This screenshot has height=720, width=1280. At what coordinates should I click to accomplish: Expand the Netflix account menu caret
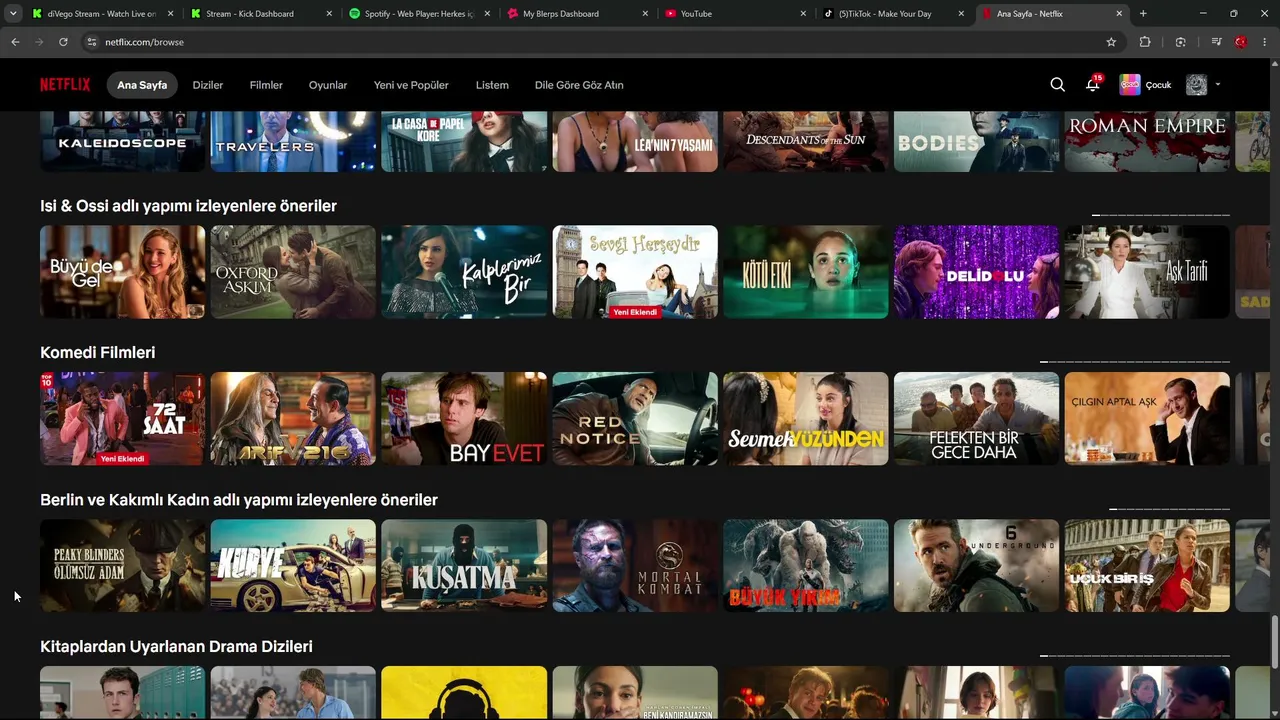point(1218,85)
